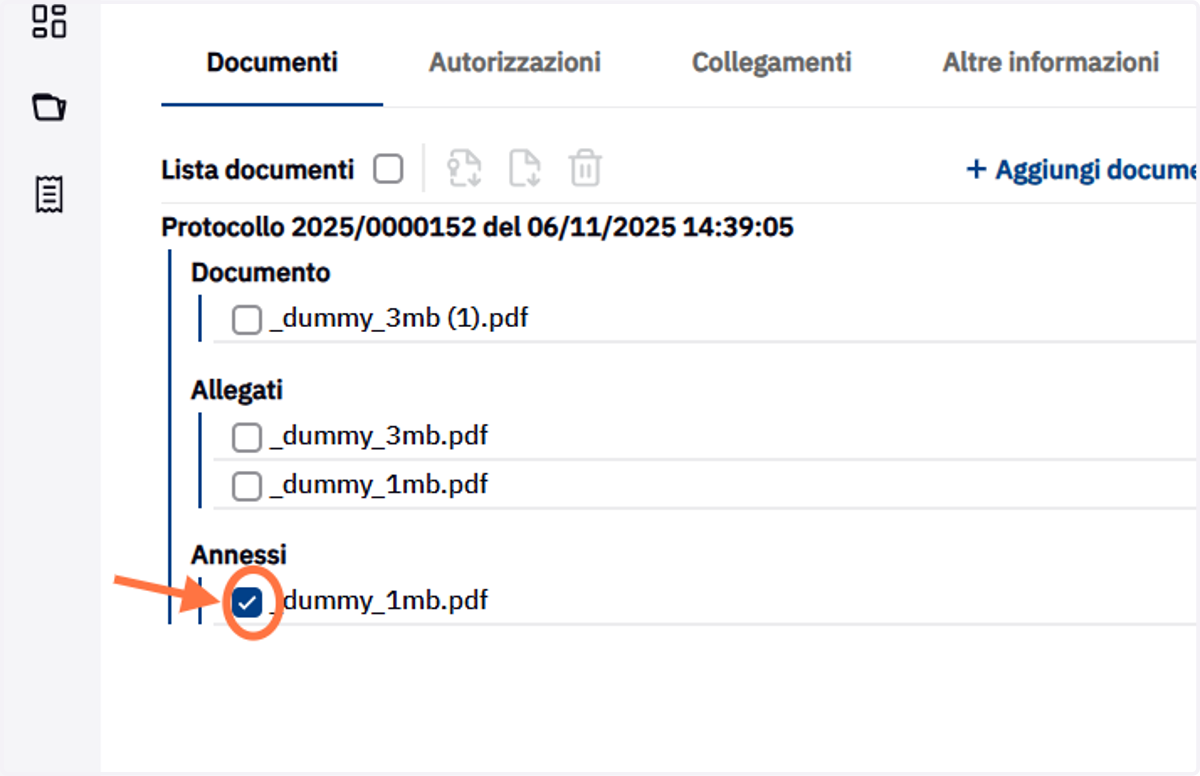1200x776 pixels.
Task: Check the _dummy_1mb.pdf checkbox under Allegati
Action: click(247, 485)
